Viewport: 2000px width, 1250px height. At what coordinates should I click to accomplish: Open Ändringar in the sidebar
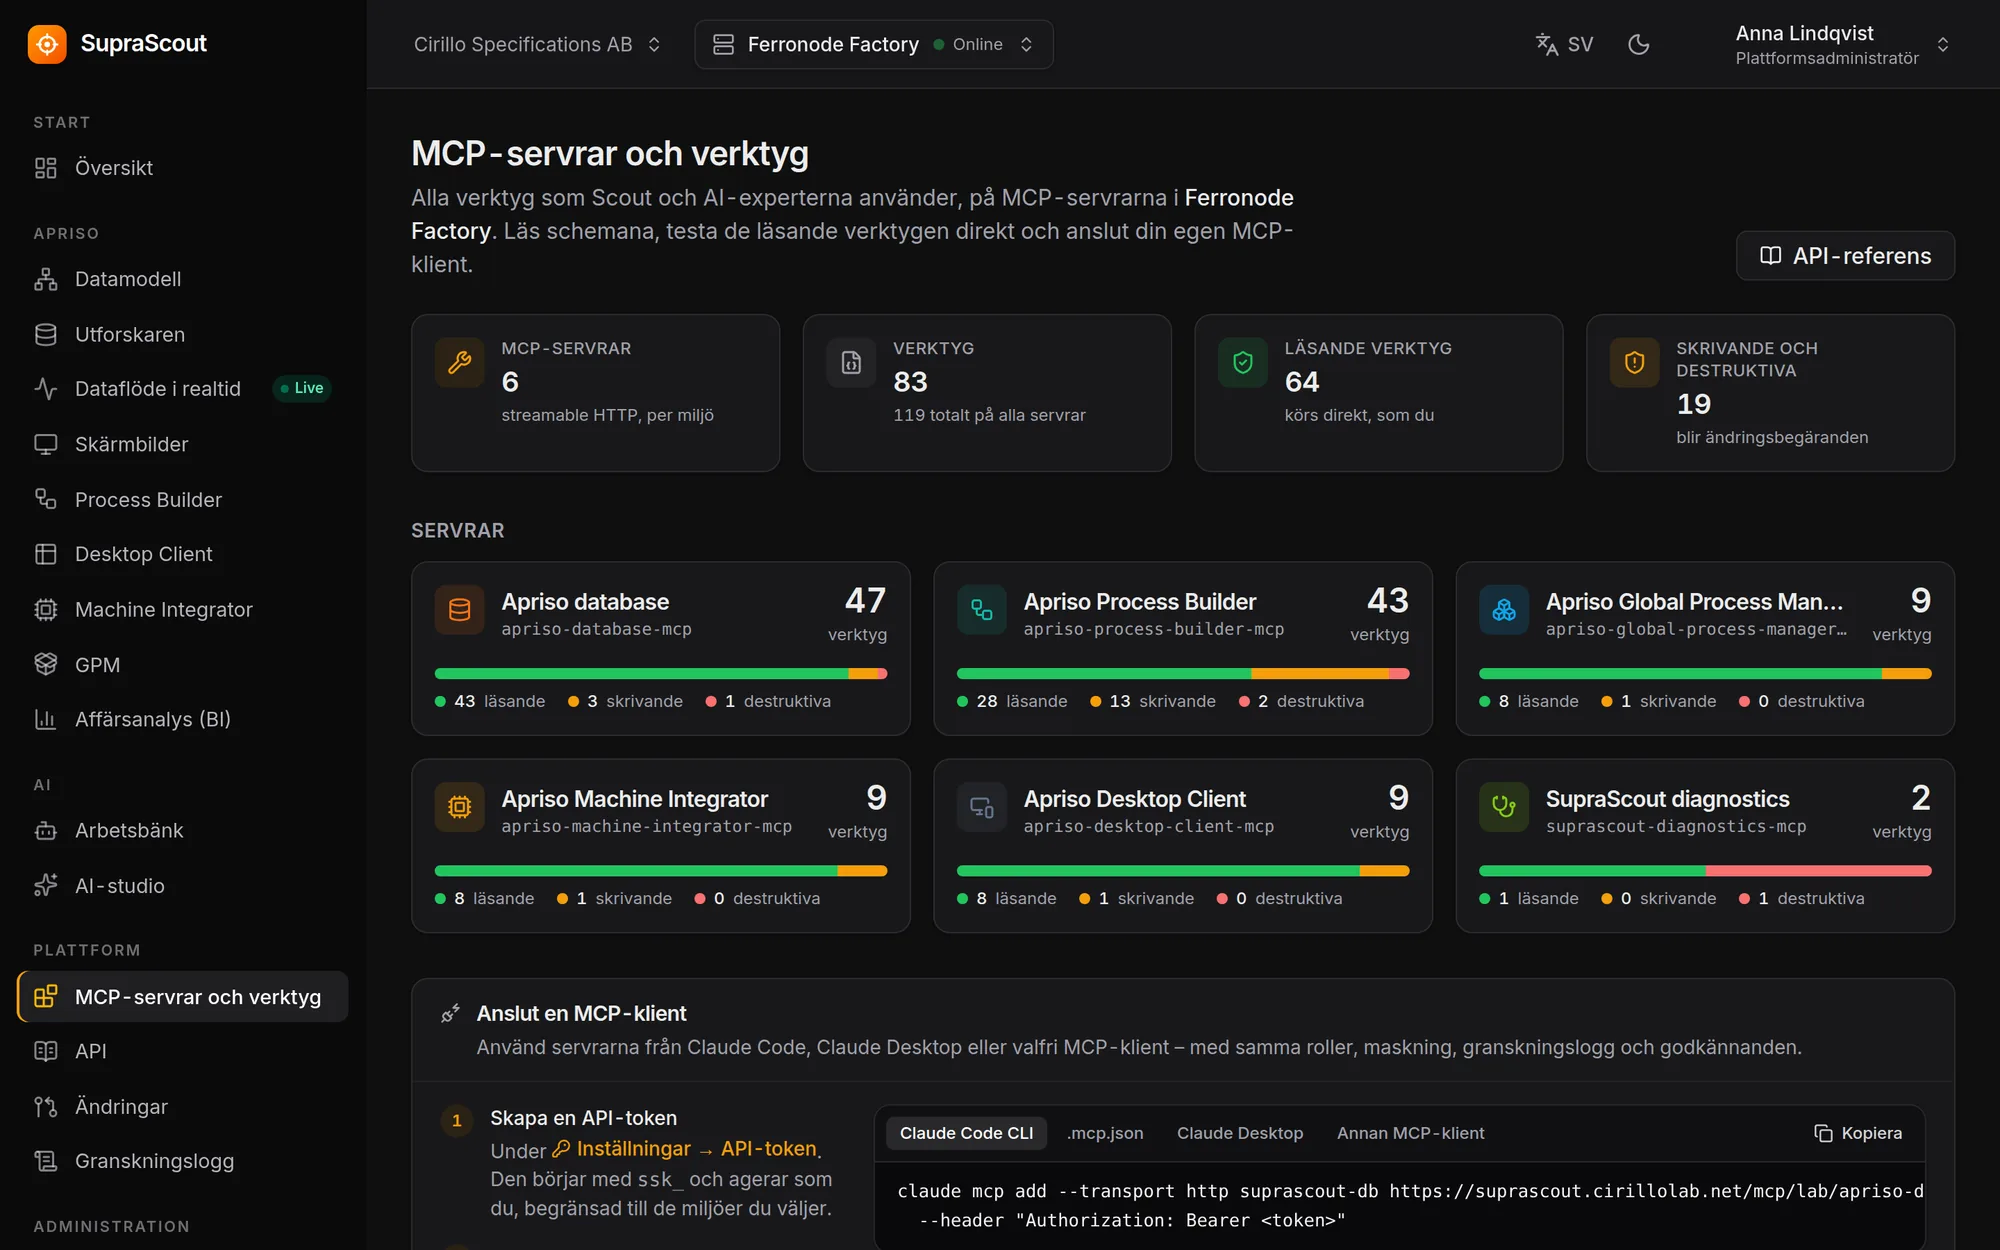click(182, 1107)
